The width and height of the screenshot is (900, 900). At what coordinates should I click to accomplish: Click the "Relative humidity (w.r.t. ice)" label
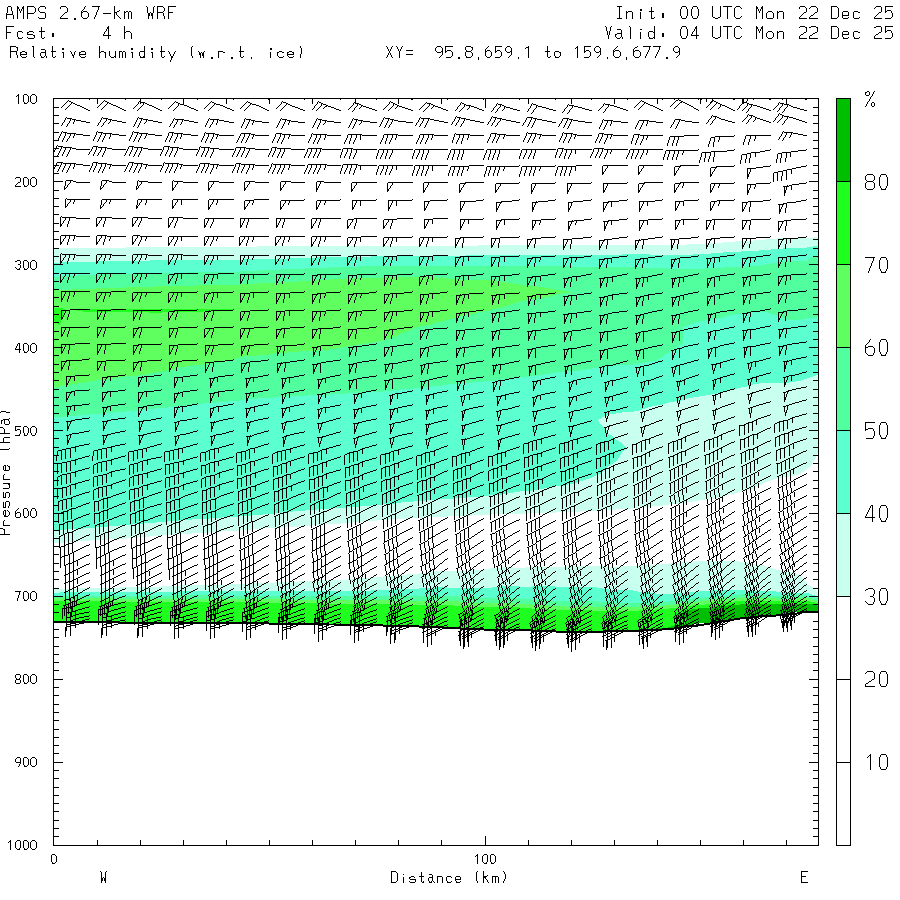tap(156, 53)
